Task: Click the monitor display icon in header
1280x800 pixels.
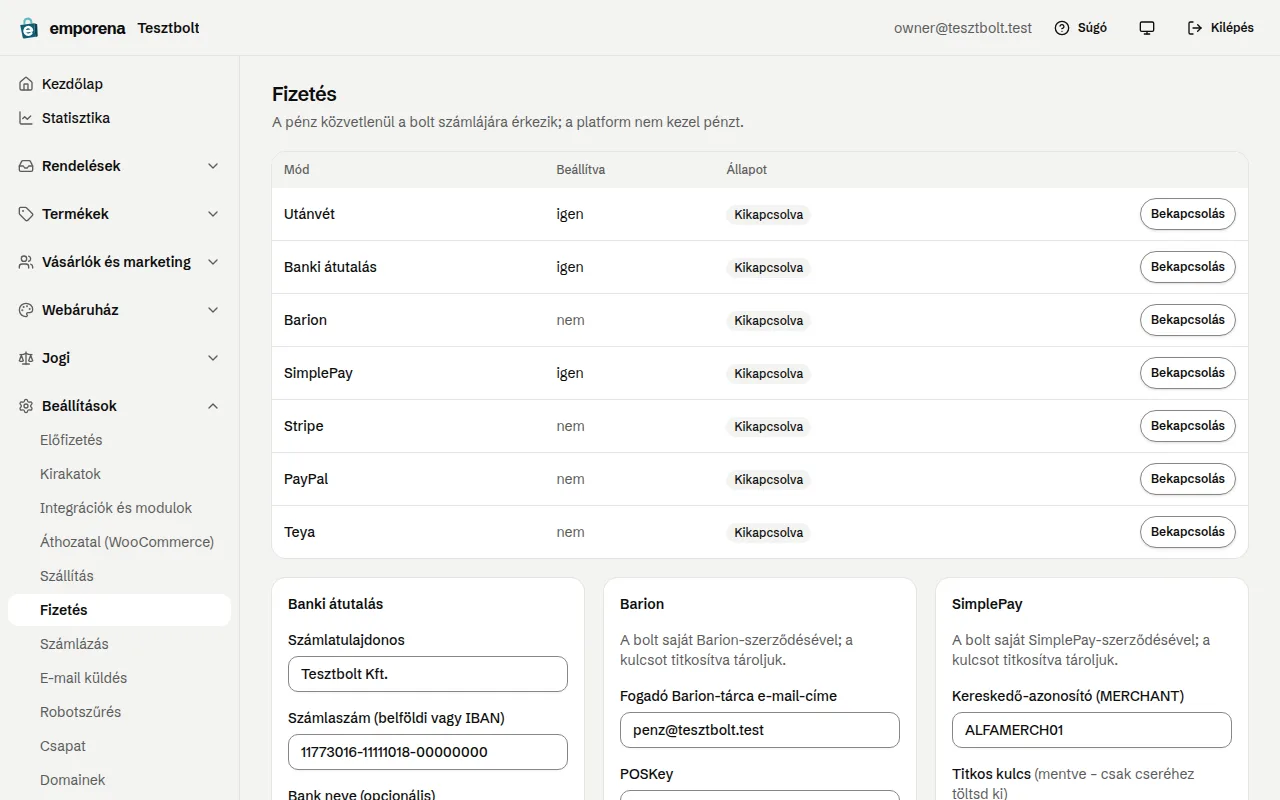Action: click(x=1147, y=28)
